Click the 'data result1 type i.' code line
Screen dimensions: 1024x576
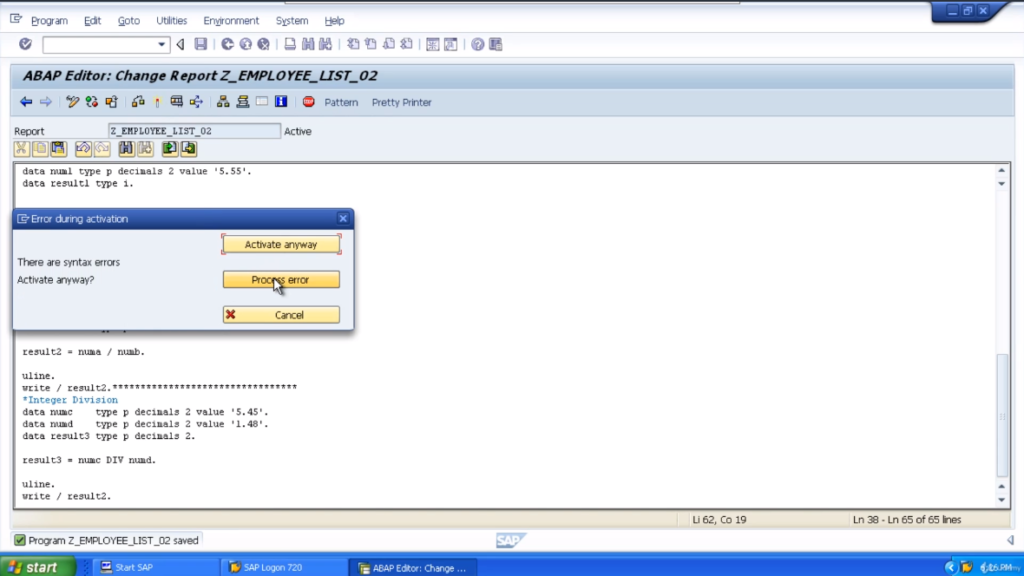78,184
